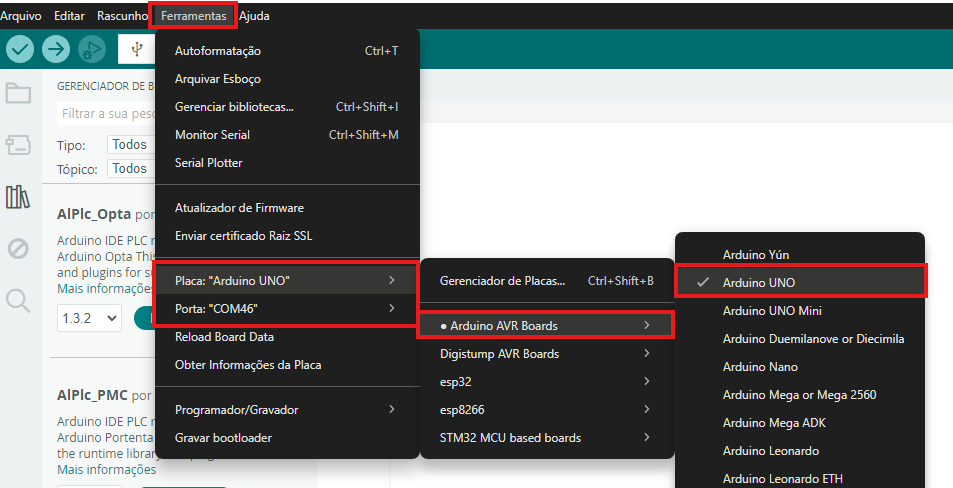
Task: Open the Library Manager books icon
Action: click(18, 197)
